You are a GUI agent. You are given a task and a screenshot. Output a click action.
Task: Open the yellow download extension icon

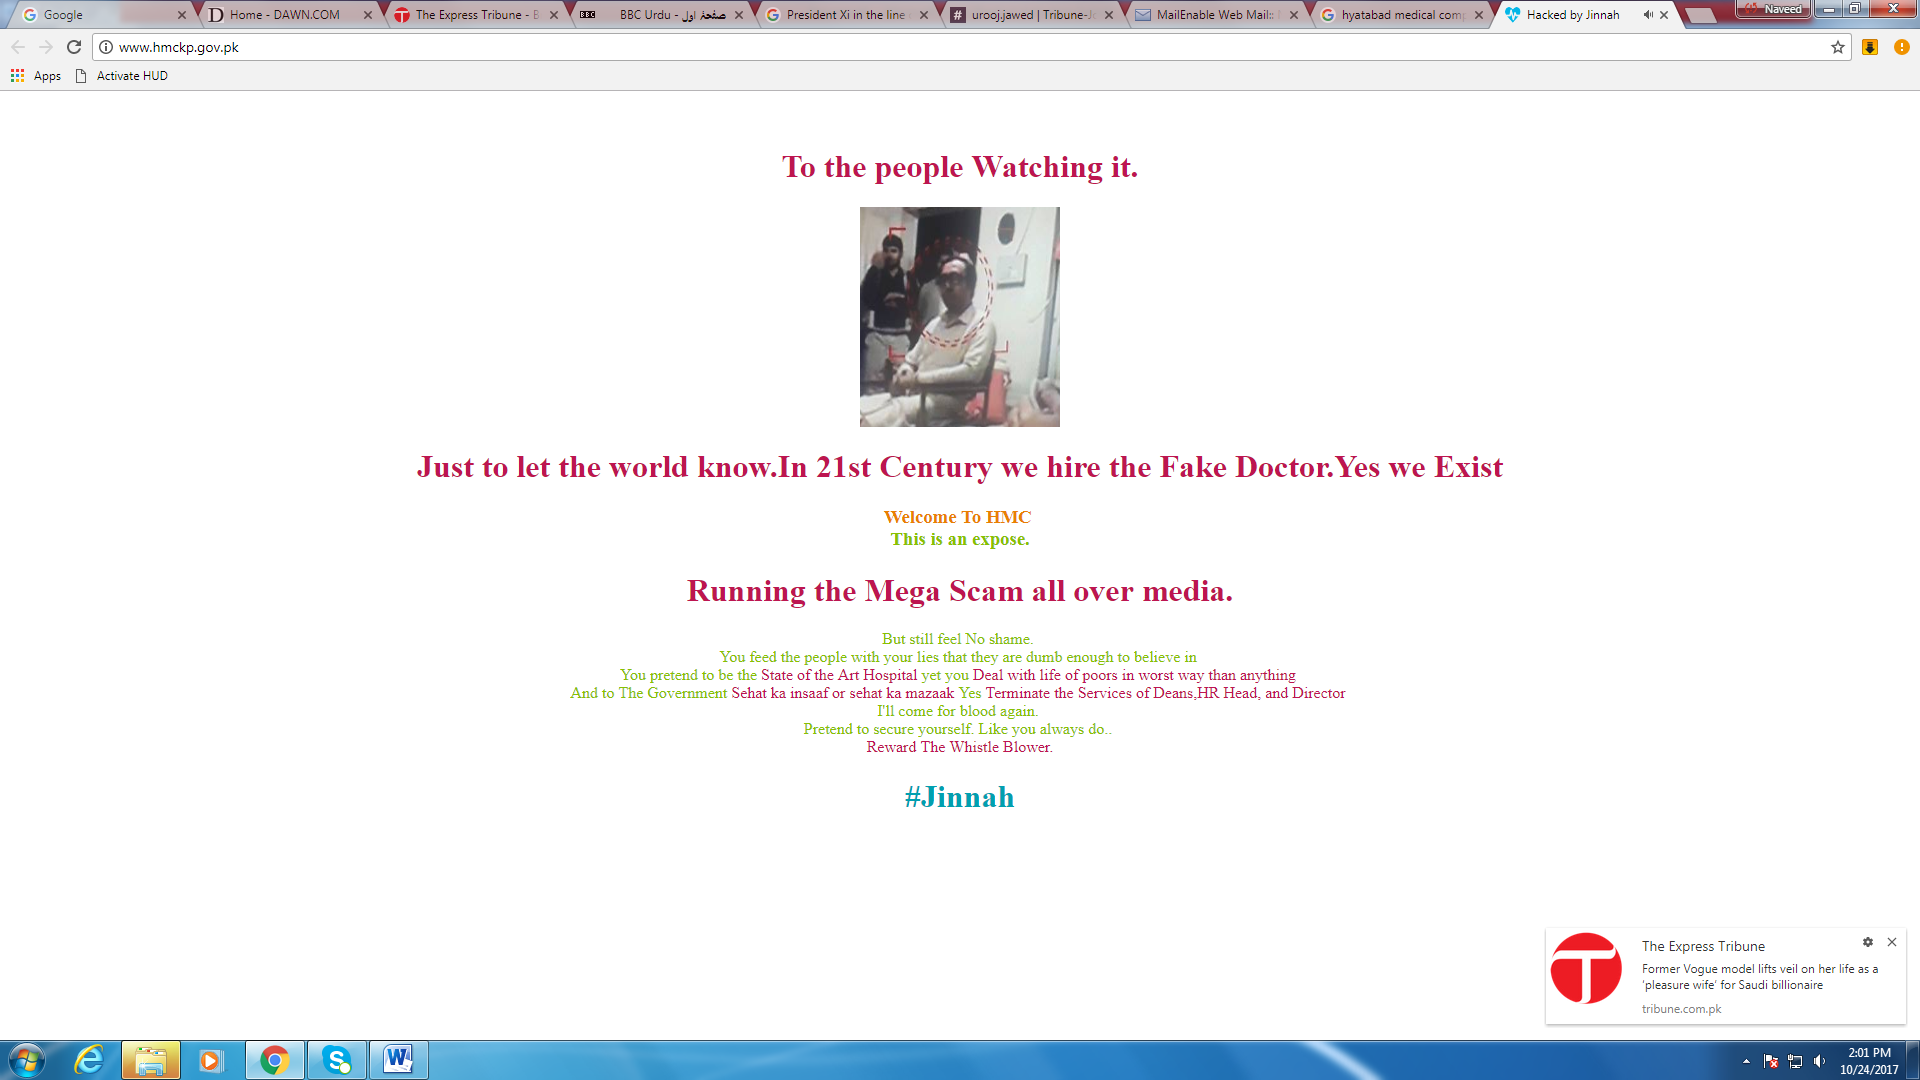click(x=1870, y=47)
